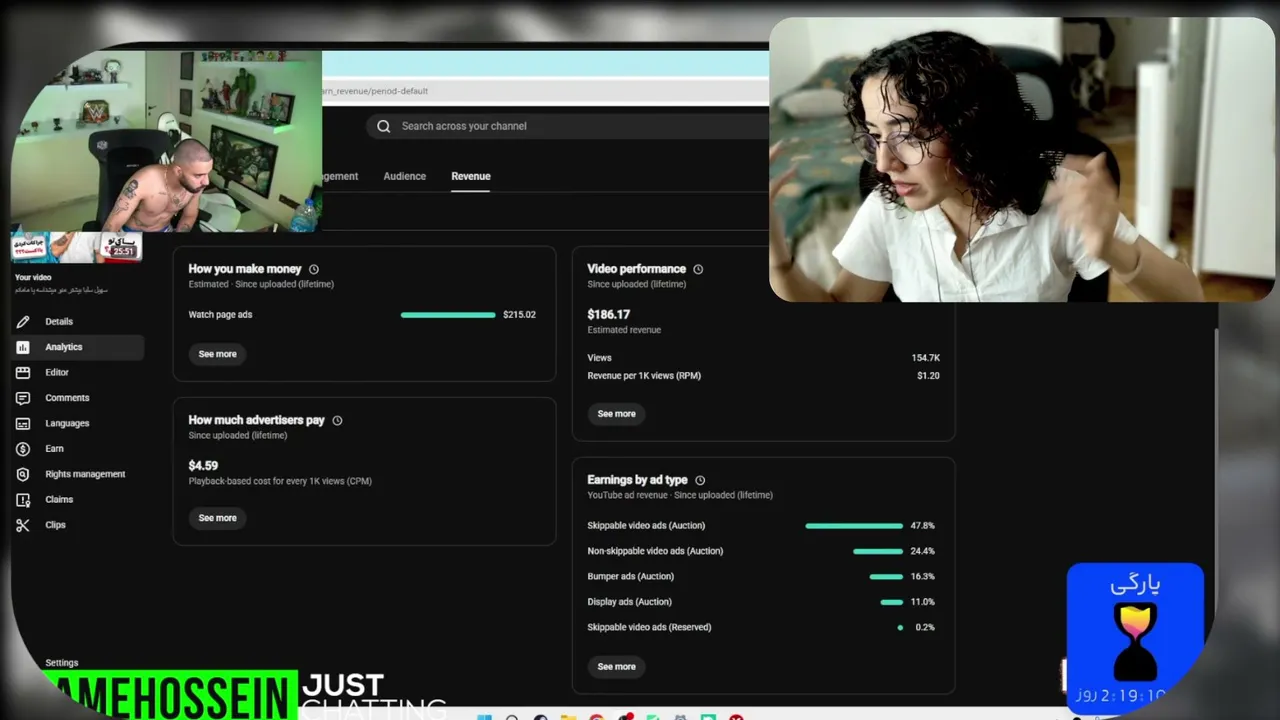Open the Editor clapperboard icon
Screen dimensions: 1280x720
(x=23, y=372)
